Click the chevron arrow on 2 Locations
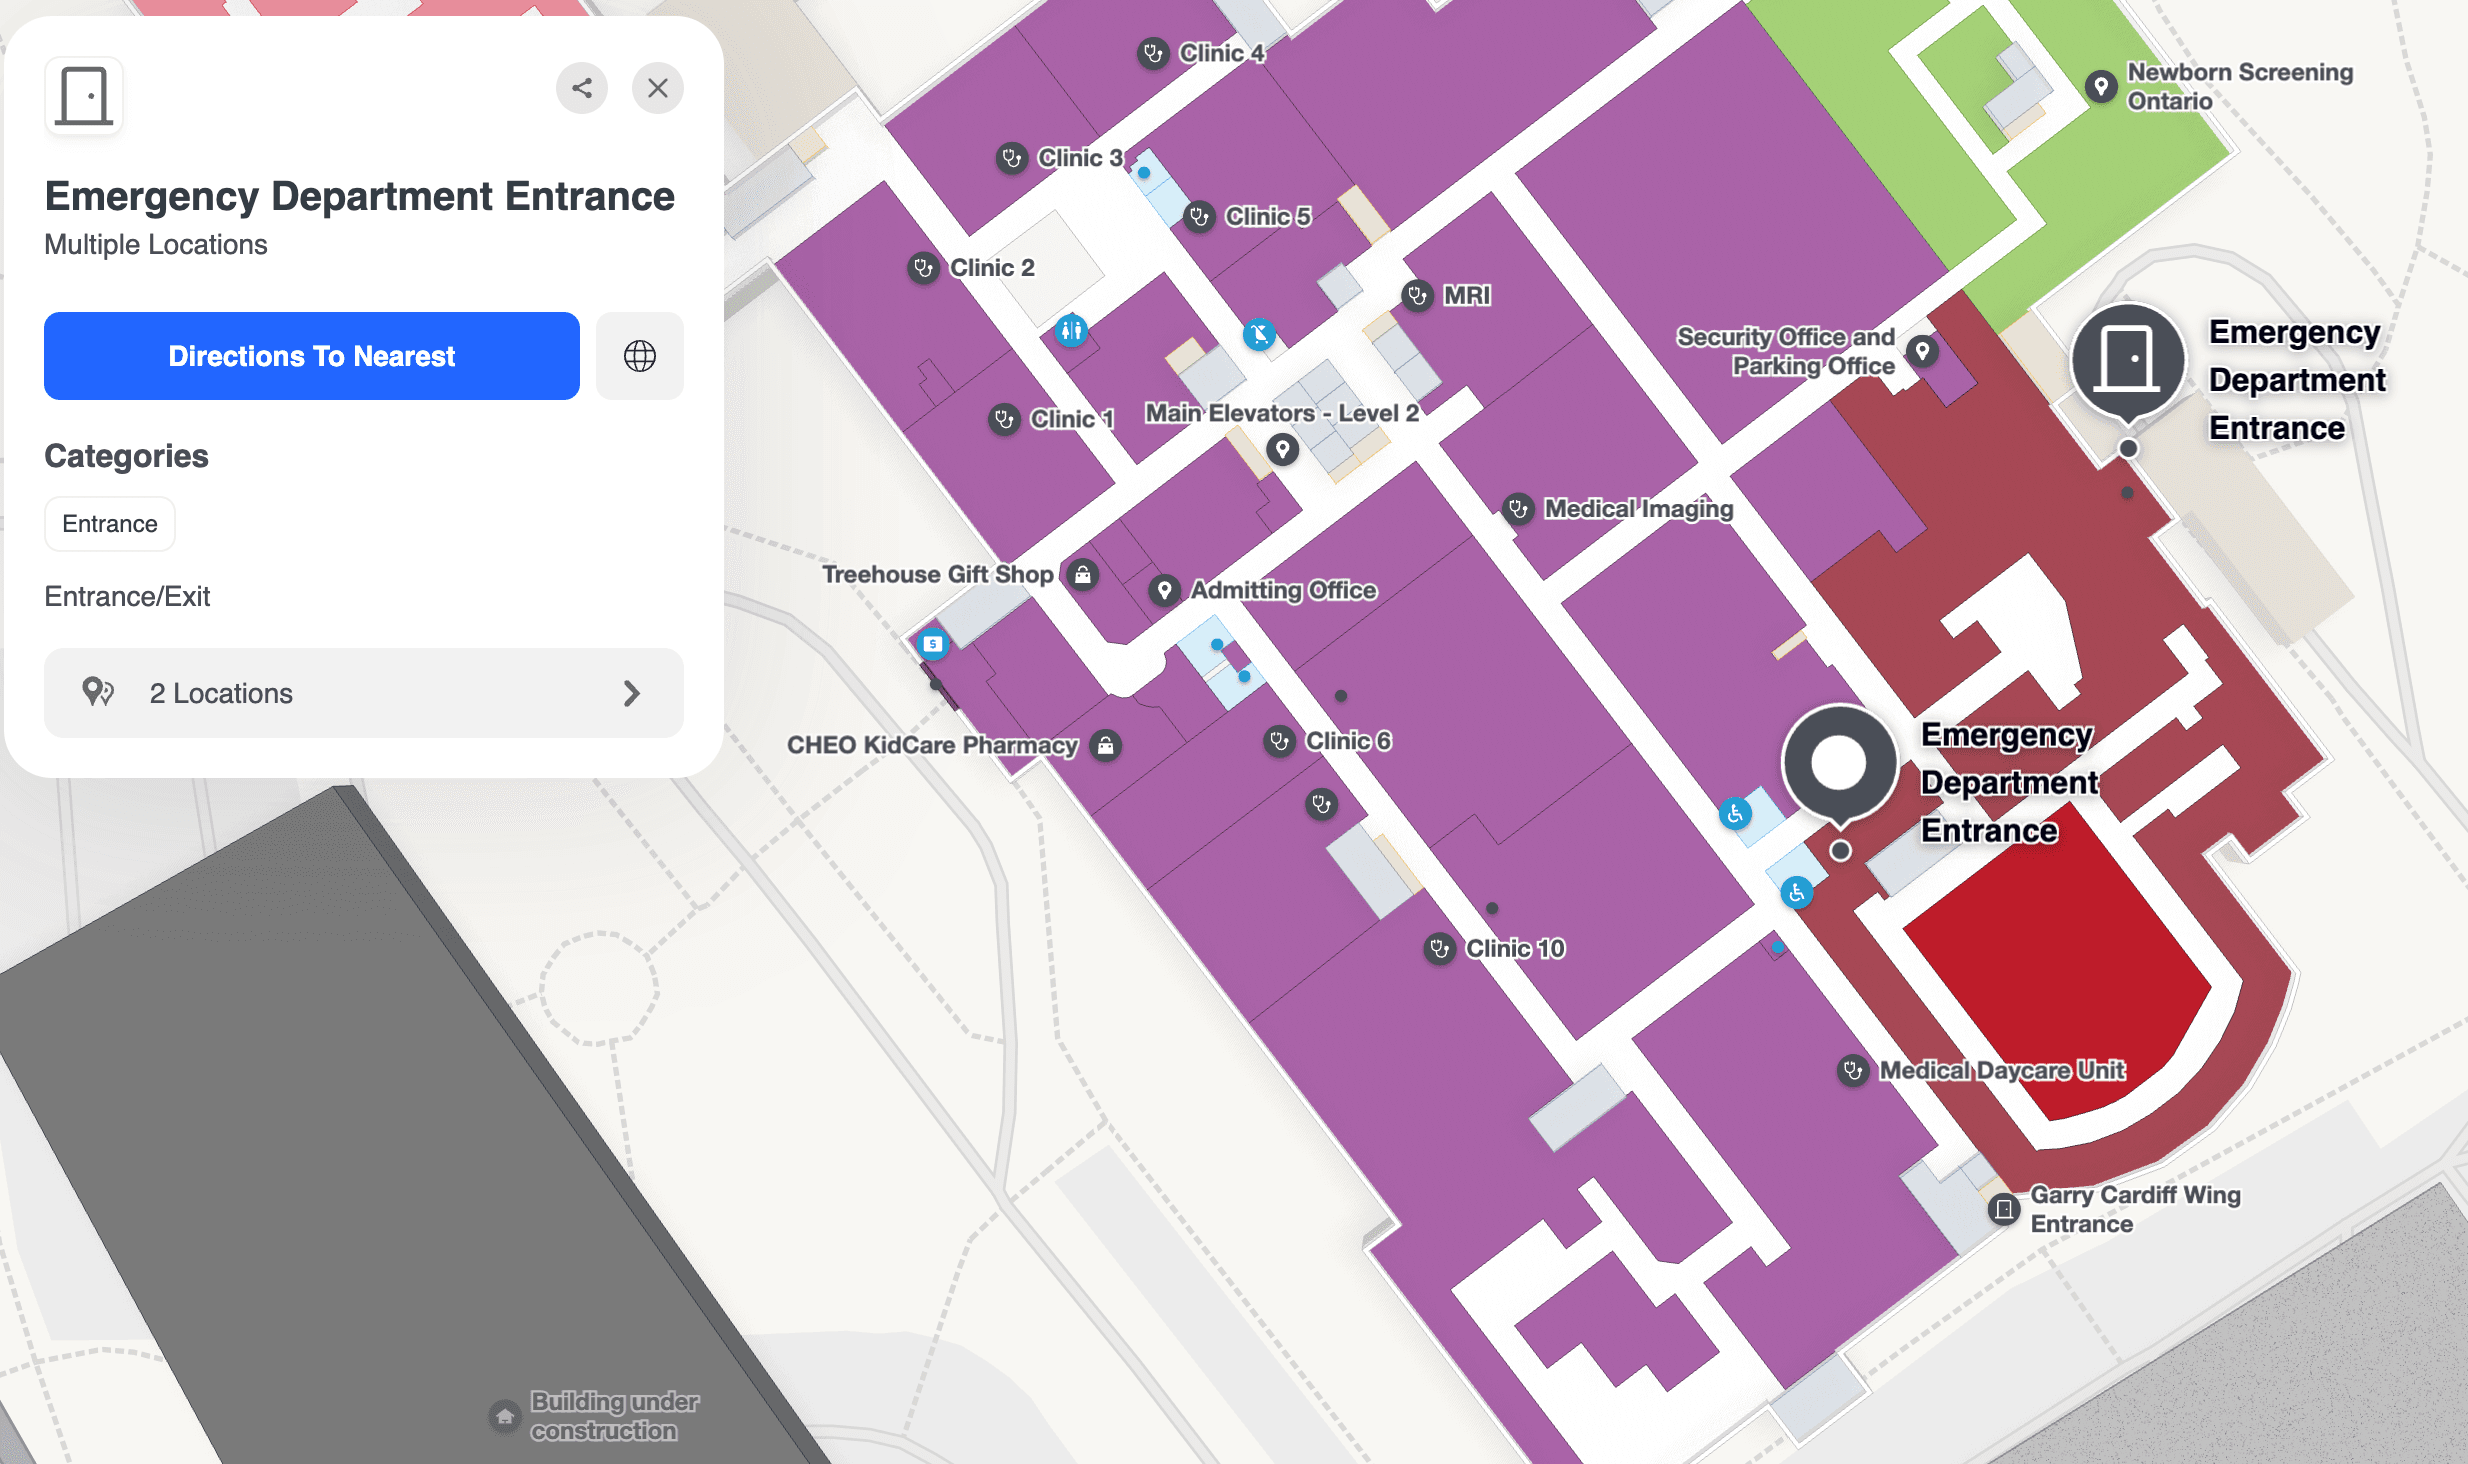This screenshot has height=1464, width=2468. pyautogui.click(x=631, y=693)
